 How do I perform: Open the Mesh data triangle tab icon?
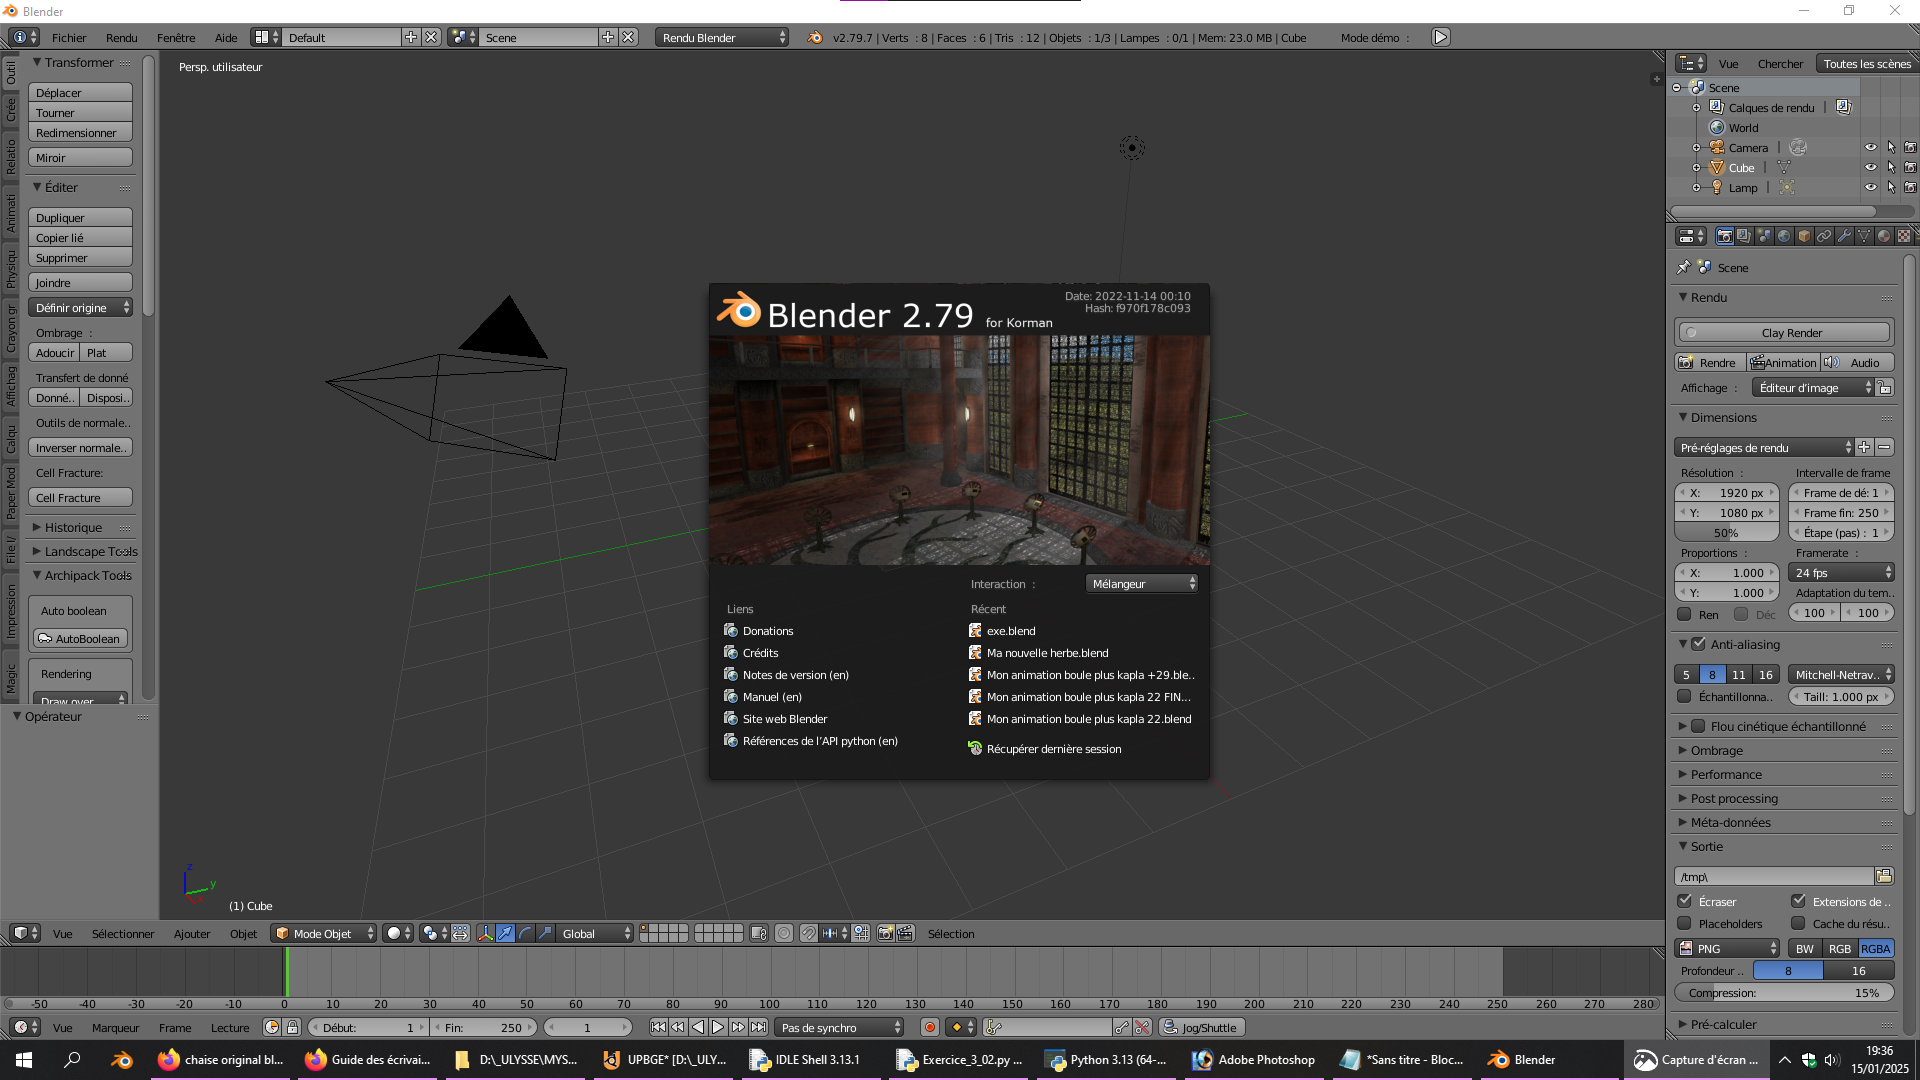point(1864,236)
